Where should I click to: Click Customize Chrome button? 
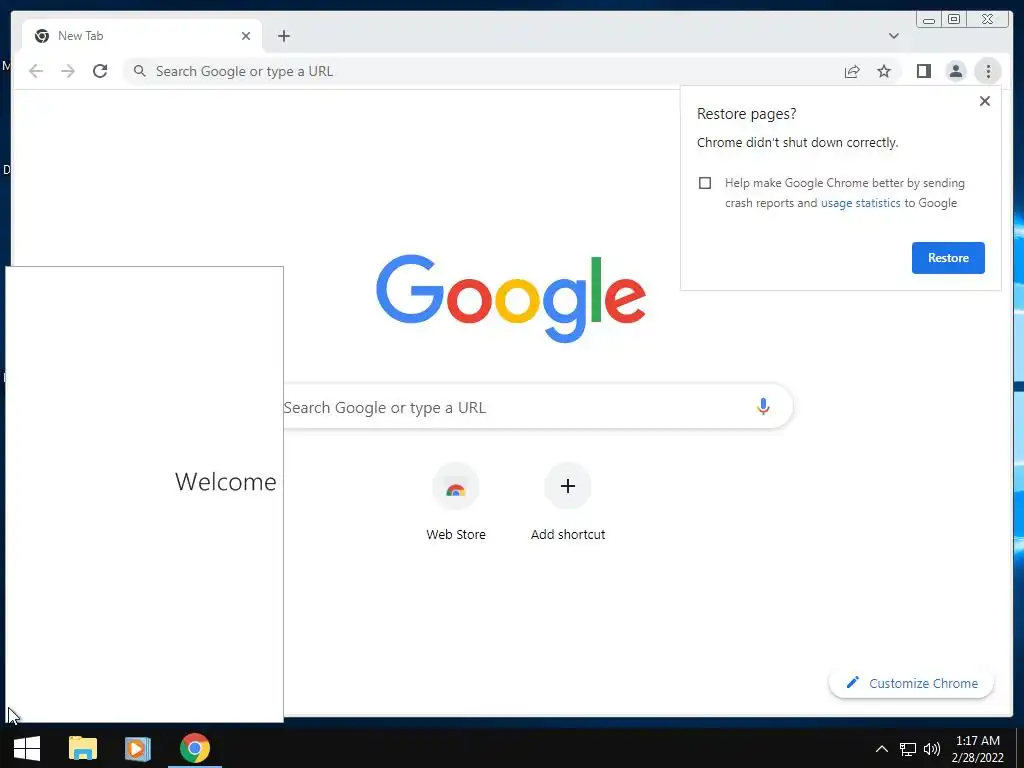(911, 683)
